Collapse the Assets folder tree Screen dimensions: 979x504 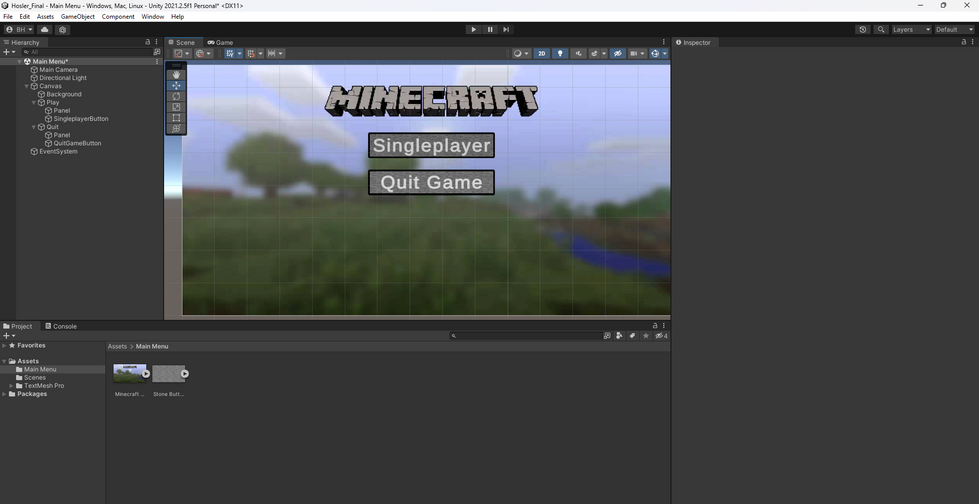4,361
